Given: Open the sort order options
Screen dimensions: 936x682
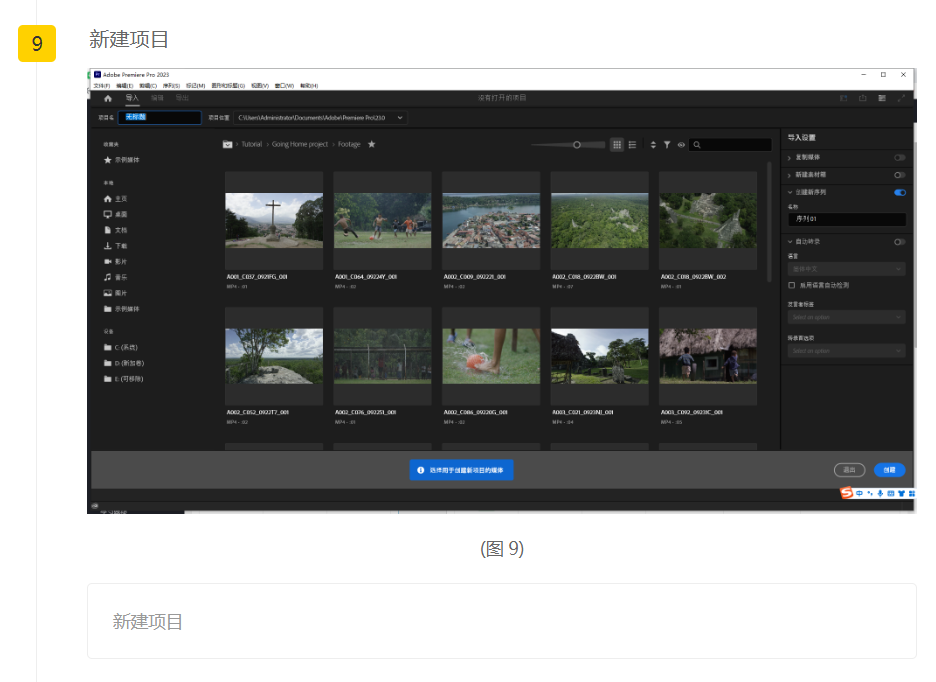Looking at the screenshot, I should [653, 145].
